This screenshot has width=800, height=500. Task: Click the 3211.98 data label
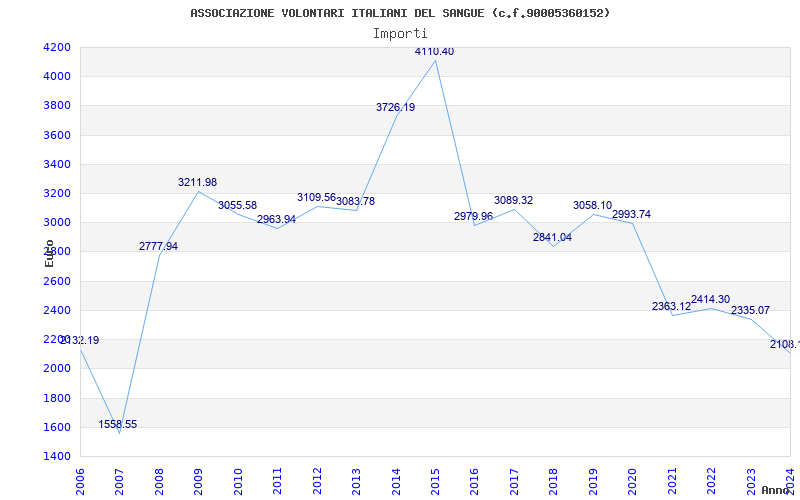(197, 182)
